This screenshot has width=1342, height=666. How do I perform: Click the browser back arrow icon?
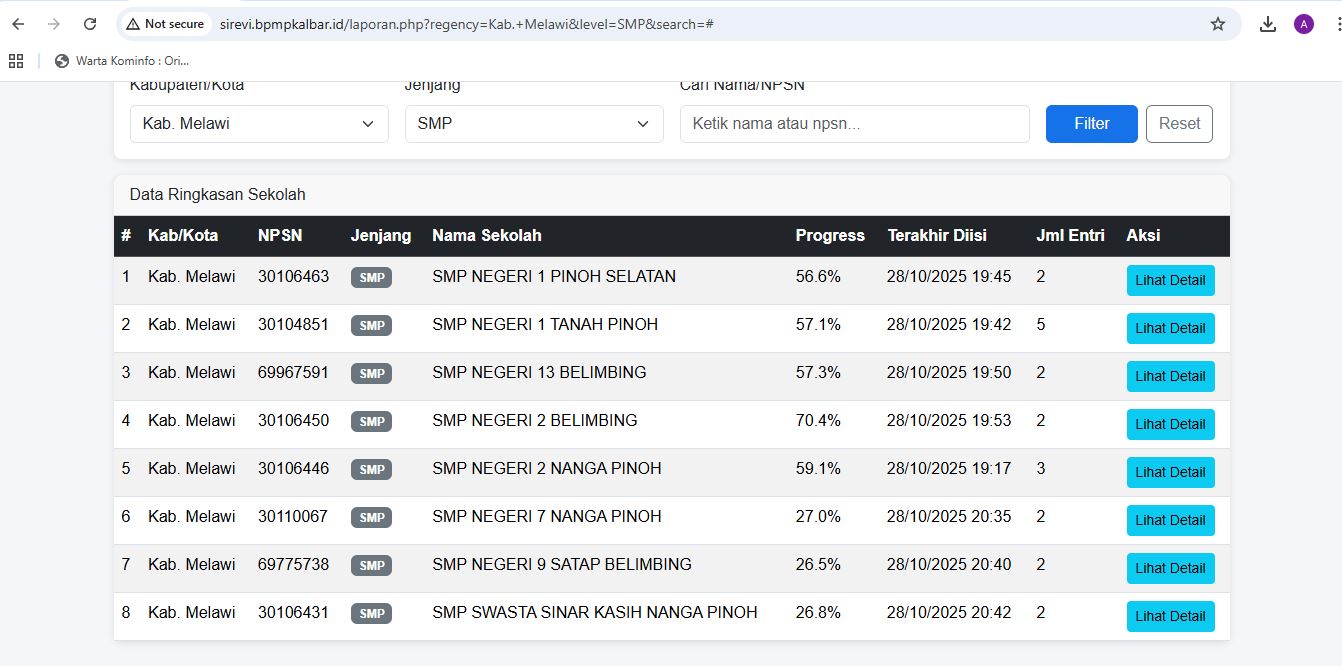18,24
